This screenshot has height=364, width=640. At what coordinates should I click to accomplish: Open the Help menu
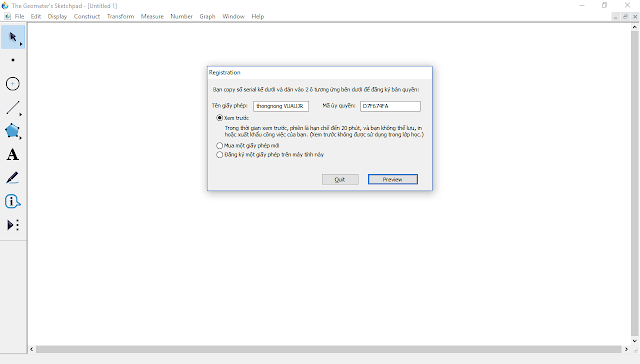258,16
